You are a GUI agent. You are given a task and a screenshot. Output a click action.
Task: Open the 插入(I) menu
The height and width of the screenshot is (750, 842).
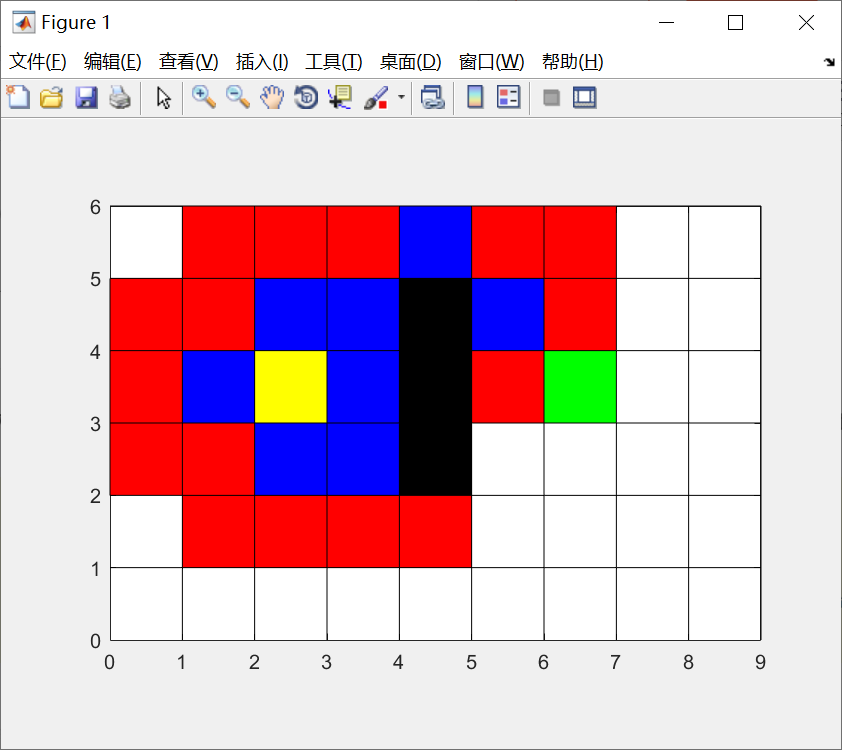(262, 62)
